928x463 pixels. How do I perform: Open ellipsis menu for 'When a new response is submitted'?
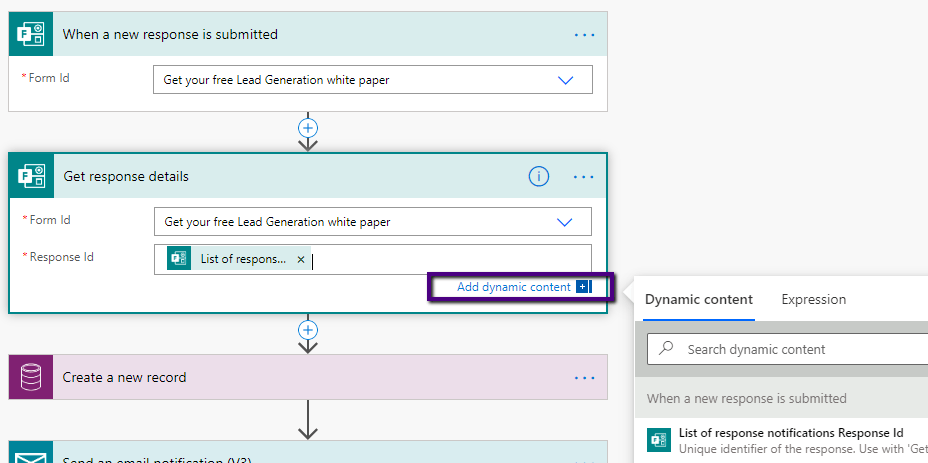pos(584,34)
